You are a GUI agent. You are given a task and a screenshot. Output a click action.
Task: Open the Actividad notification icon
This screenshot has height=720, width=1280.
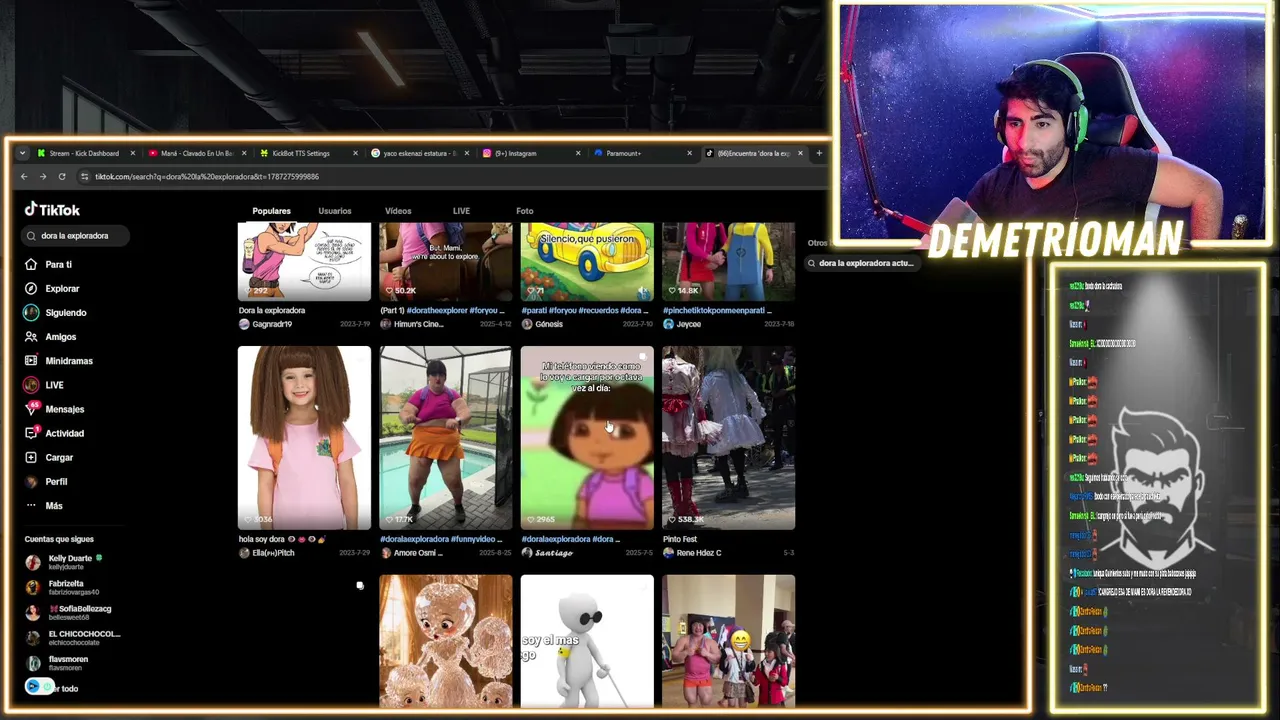(x=31, y=433)
